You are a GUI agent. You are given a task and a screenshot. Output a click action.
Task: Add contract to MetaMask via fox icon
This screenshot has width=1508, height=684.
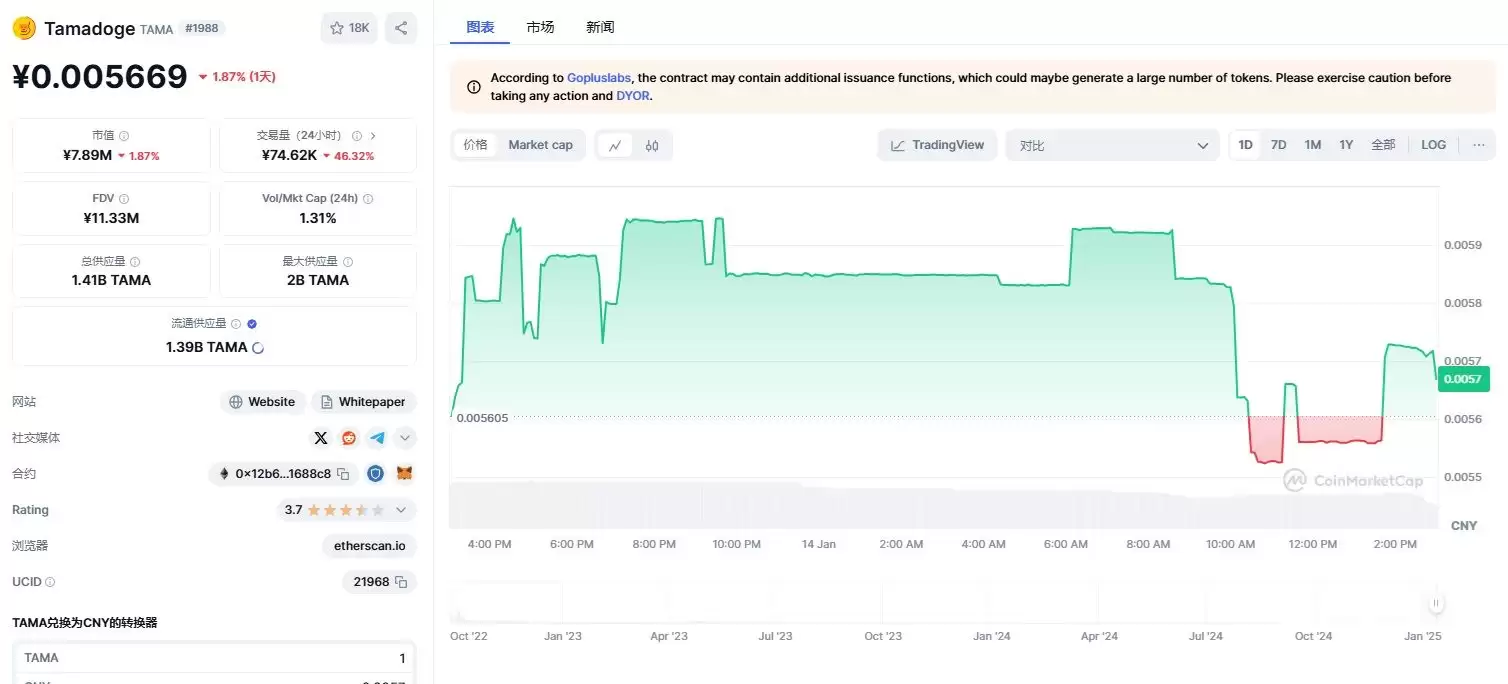[x=404, y=473]
